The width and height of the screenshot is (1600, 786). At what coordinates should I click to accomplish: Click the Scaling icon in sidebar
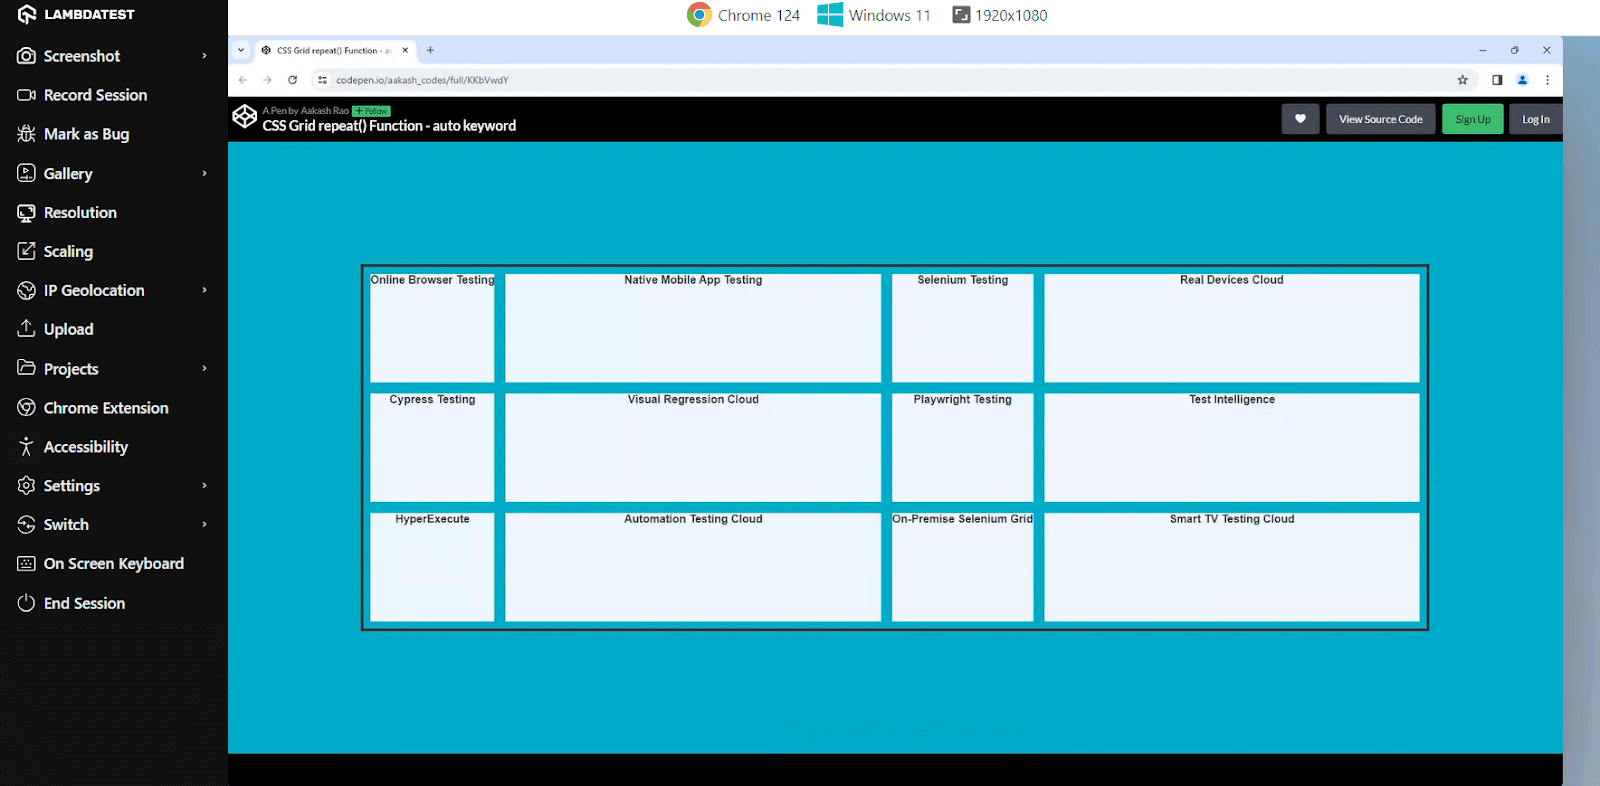[x=26, y=251]
